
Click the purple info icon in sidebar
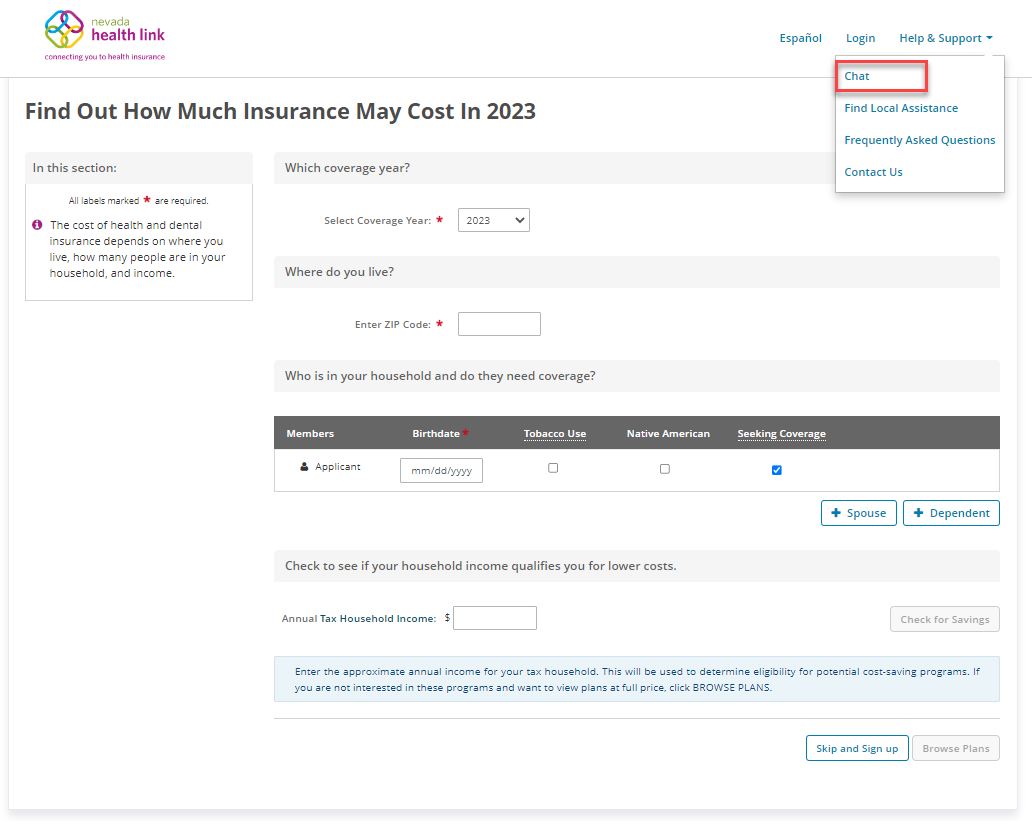[38, 225]
